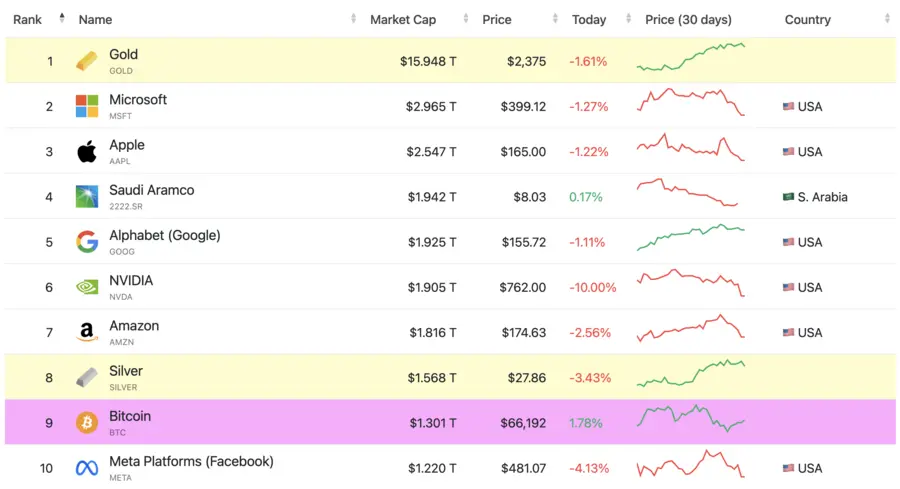Click NVIDIA's 30-day price chart

[x=690, y=283]
